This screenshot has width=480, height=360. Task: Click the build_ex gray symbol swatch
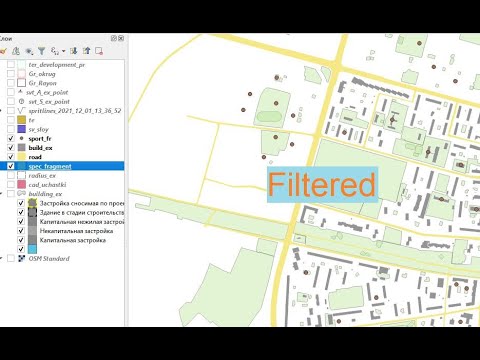coord(22,148)
